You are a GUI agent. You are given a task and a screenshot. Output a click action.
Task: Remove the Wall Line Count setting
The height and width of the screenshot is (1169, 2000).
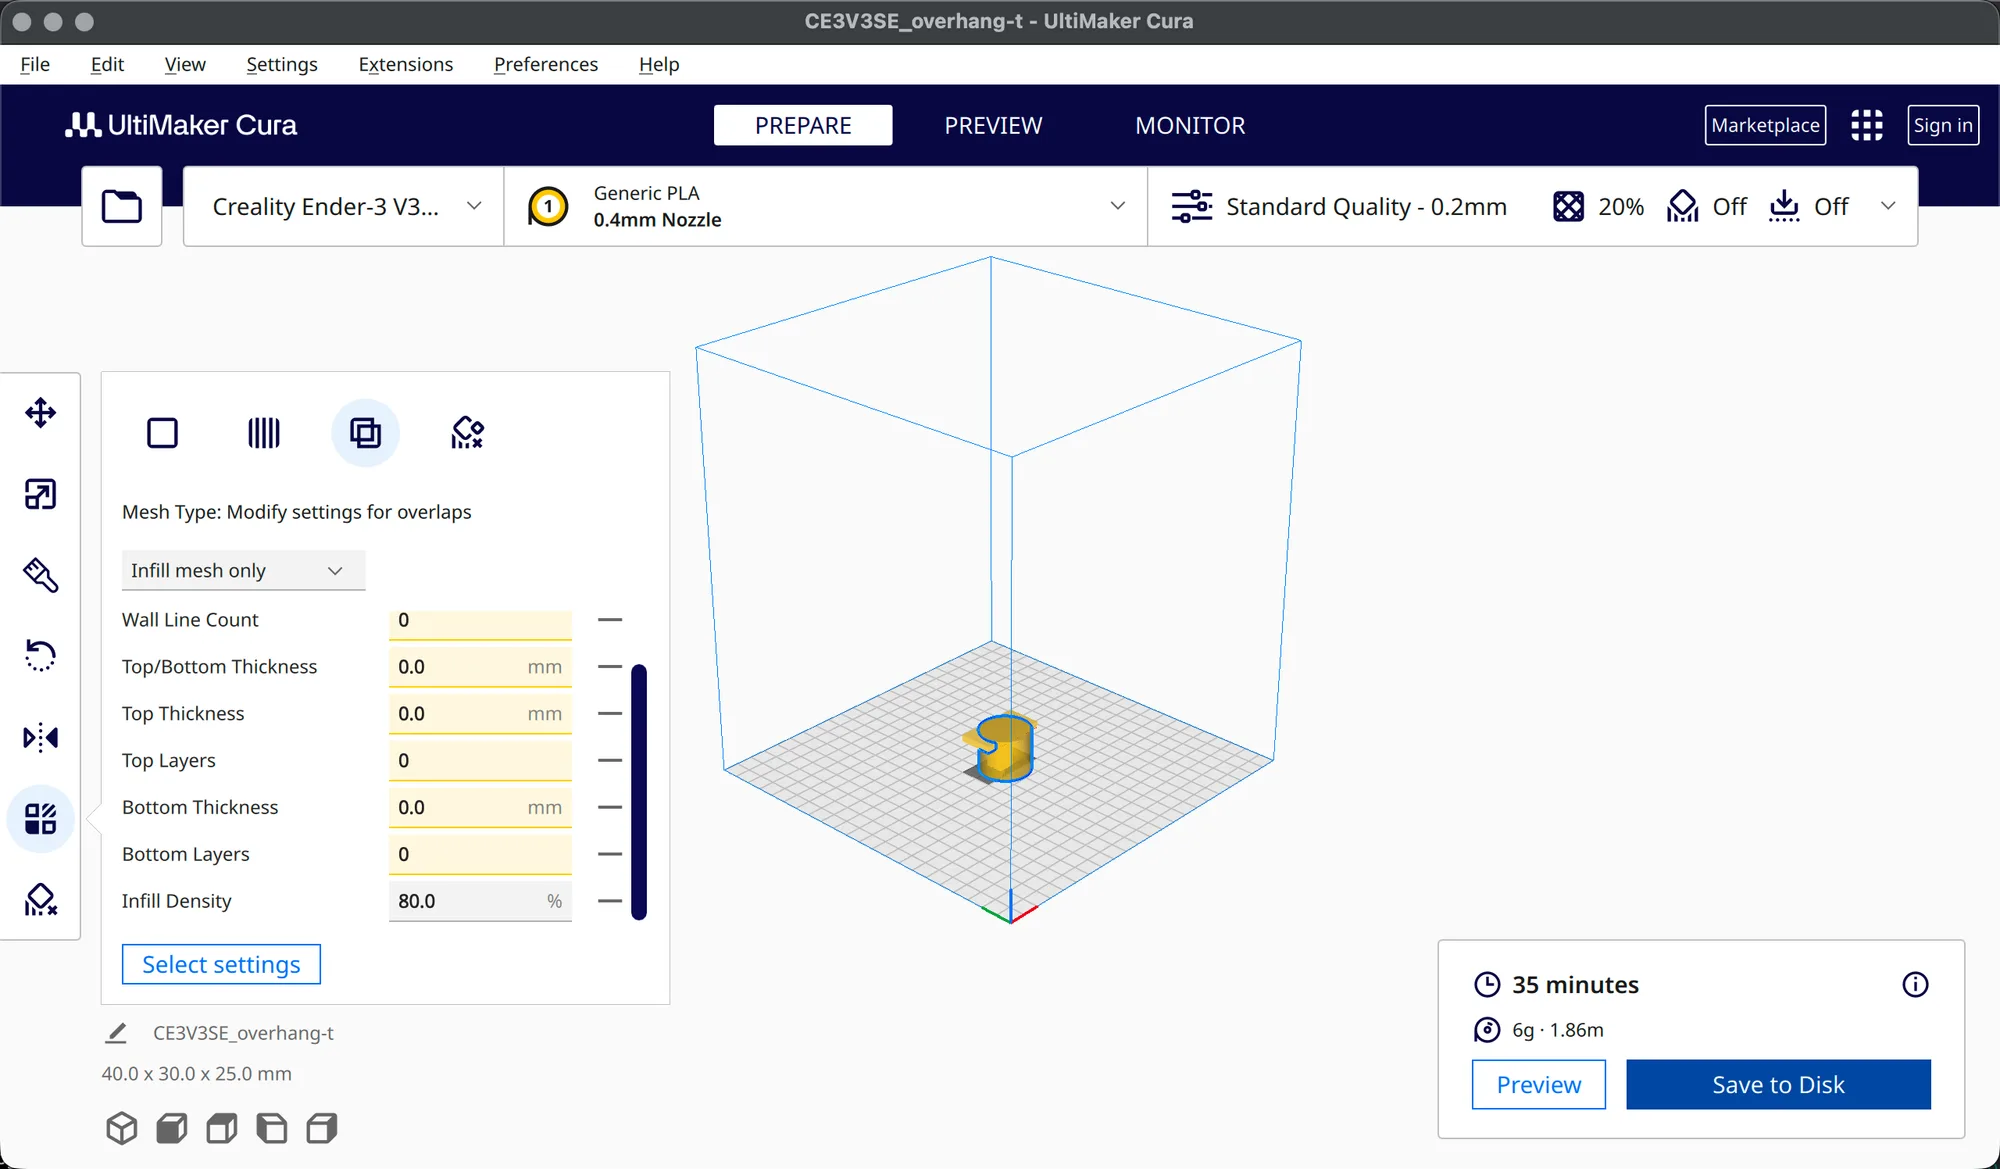point(610,620)
